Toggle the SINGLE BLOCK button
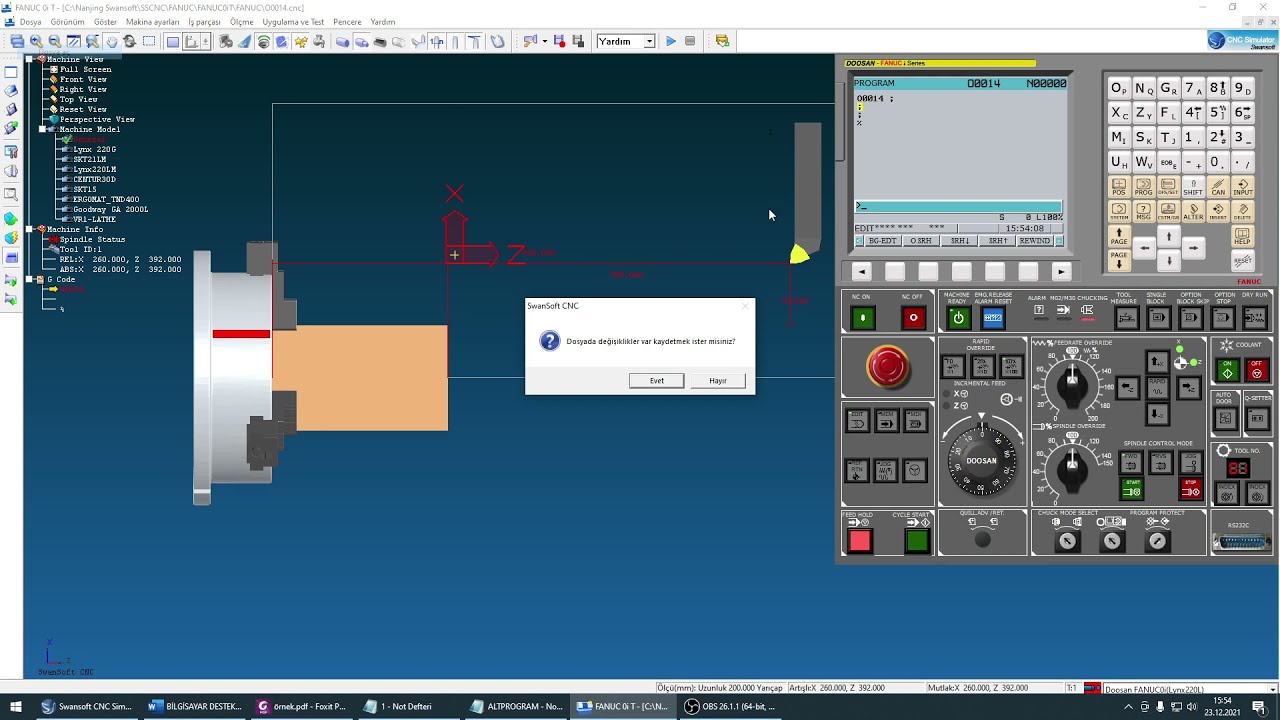This screenshot has width=1280, height=720. (1159, 318)
